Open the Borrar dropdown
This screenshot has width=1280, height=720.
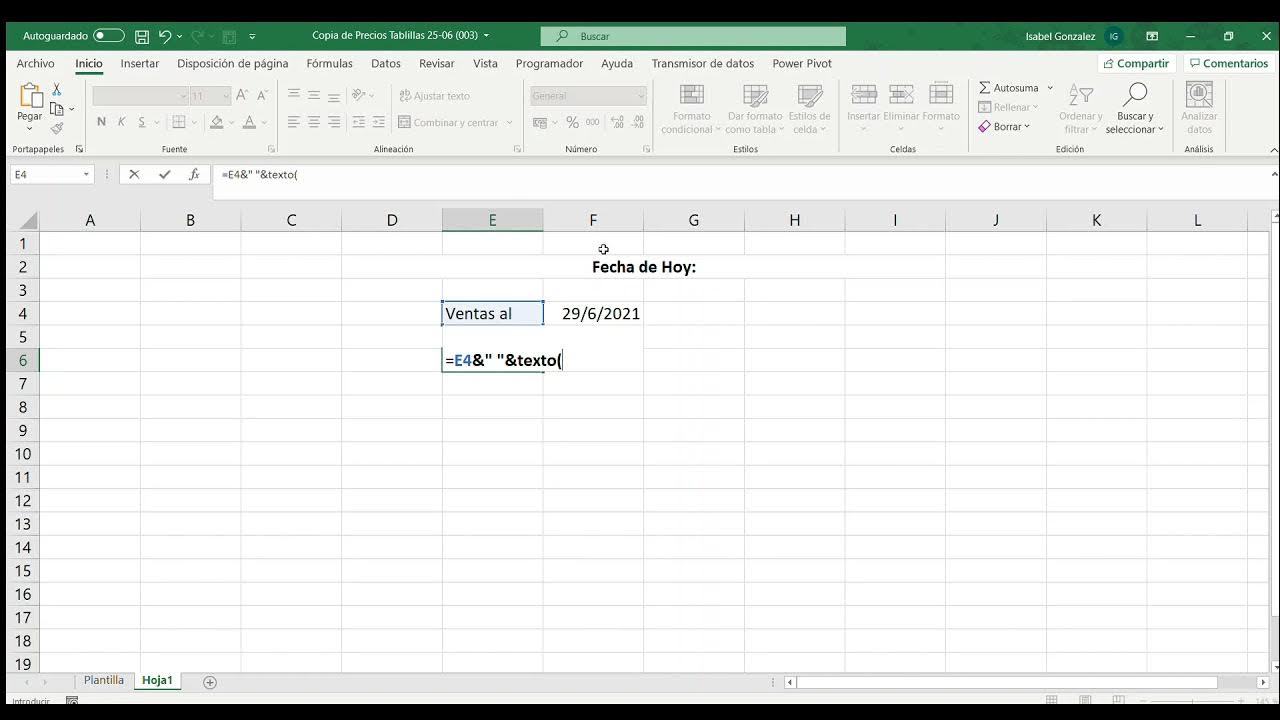coord(1004,127)
